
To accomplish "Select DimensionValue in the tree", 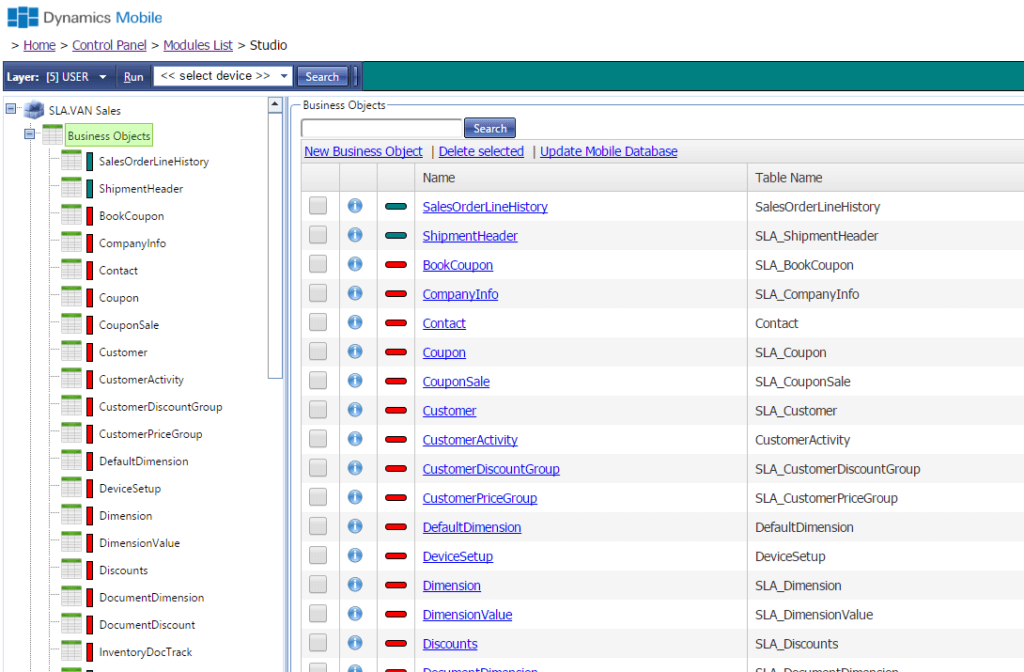I will (139, 543).
